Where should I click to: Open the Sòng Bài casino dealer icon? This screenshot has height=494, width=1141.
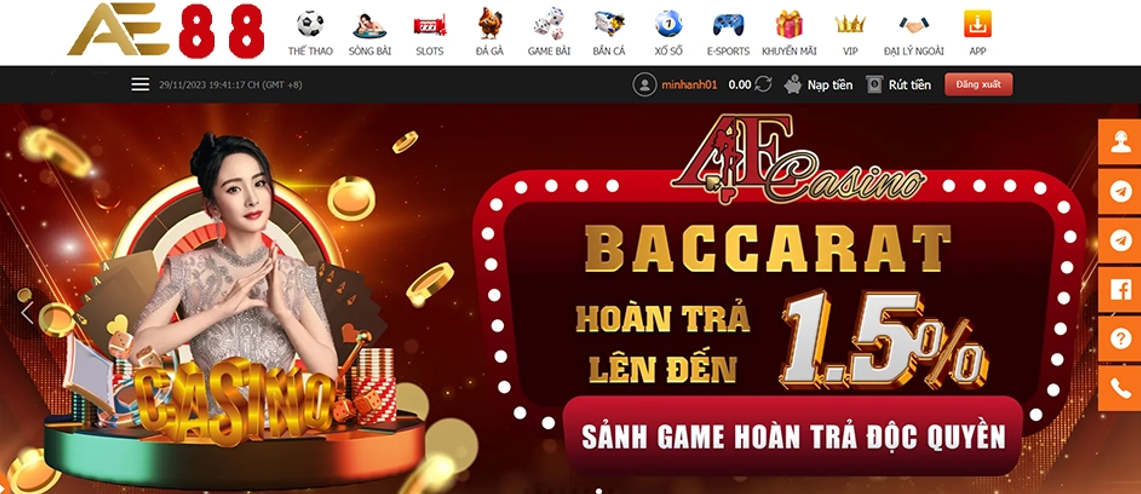pos(370,25)
